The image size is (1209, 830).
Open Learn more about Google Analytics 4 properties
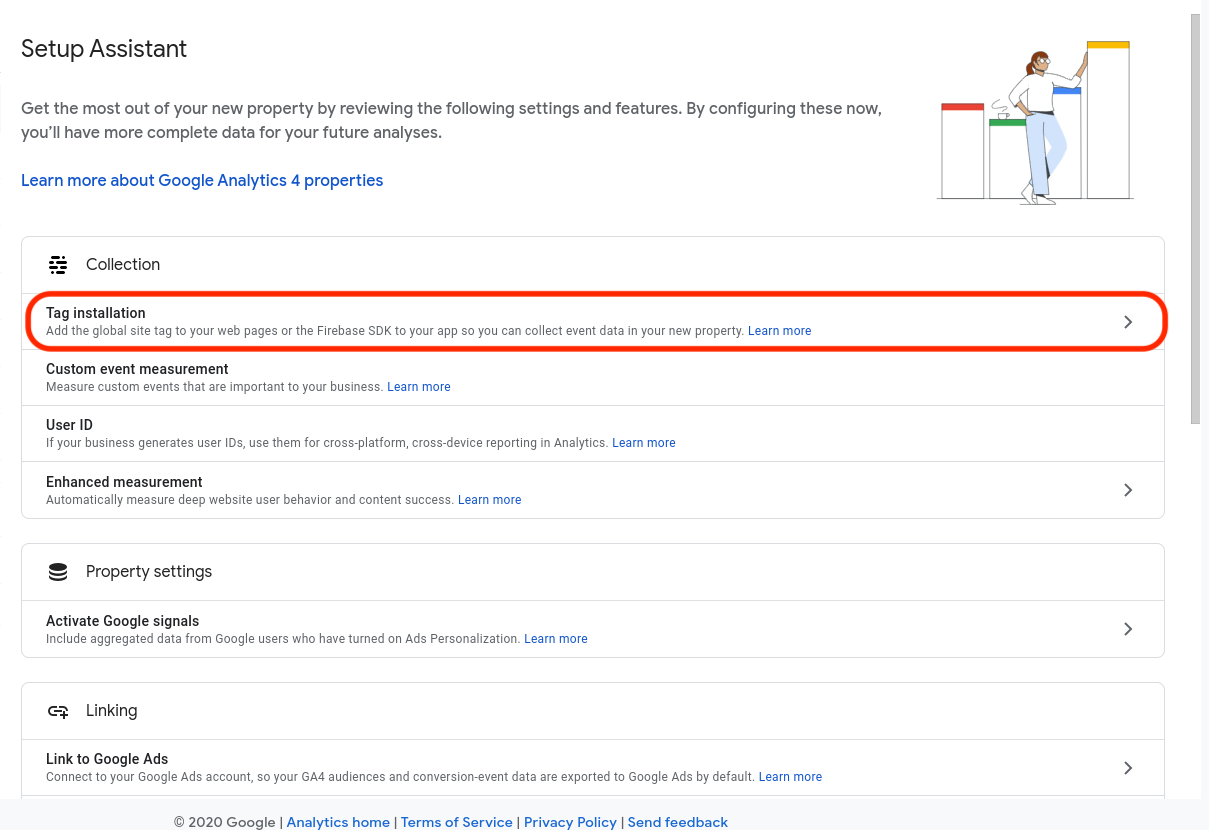click(202, 180)
